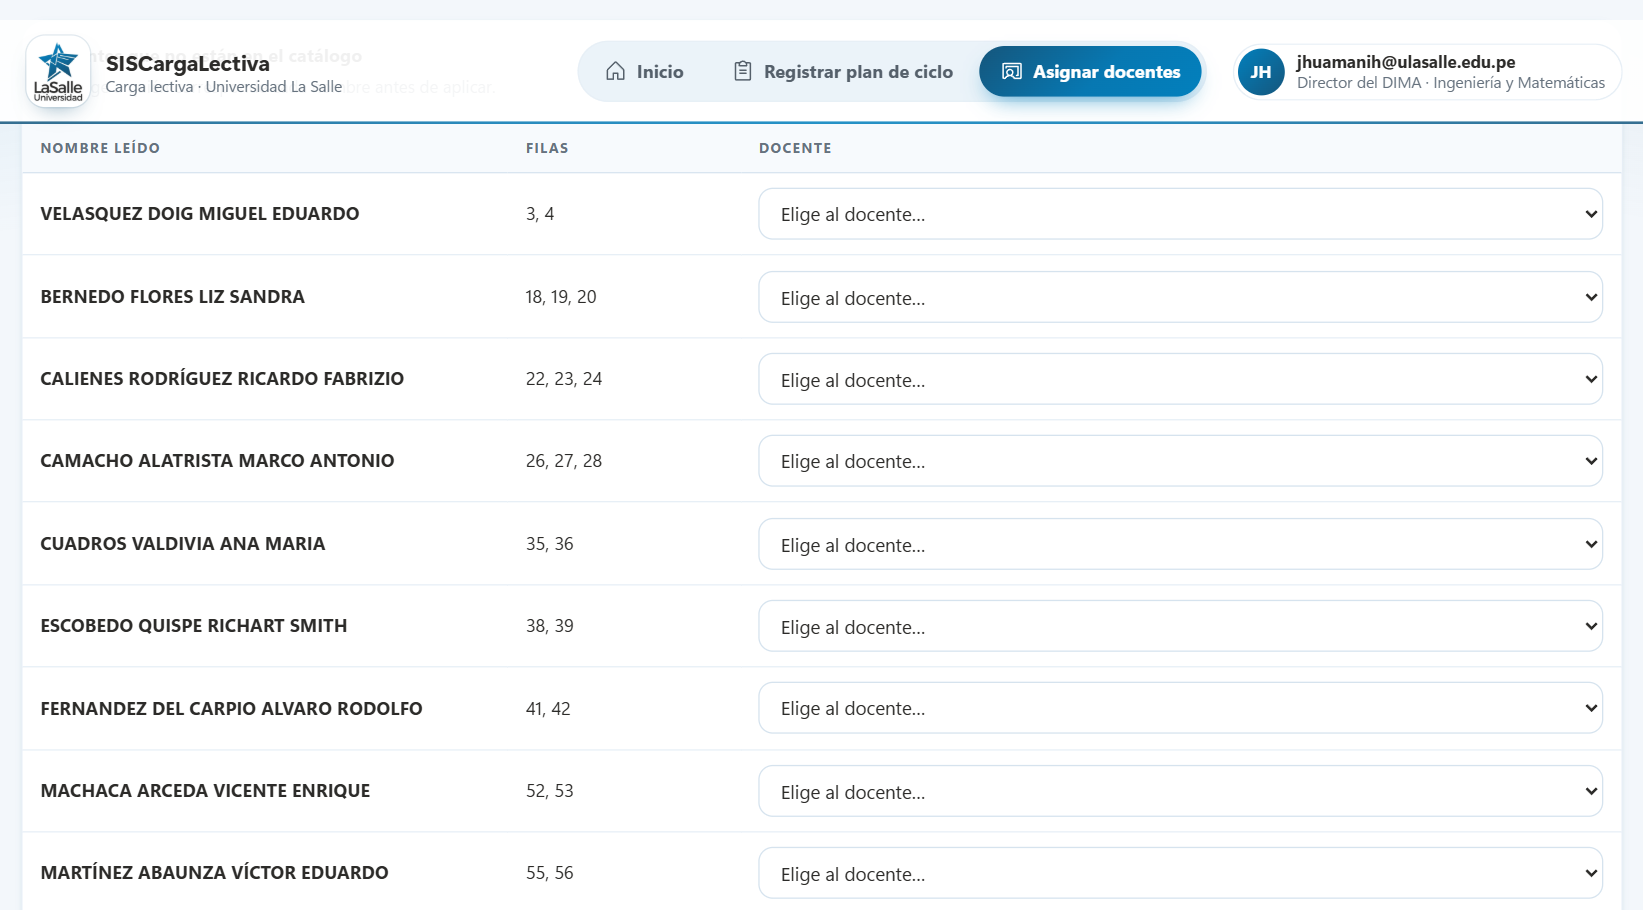The height and width of the screenshot is (910, 1643).
Task: Open the Inicio tab
Action: coord(645,72)
